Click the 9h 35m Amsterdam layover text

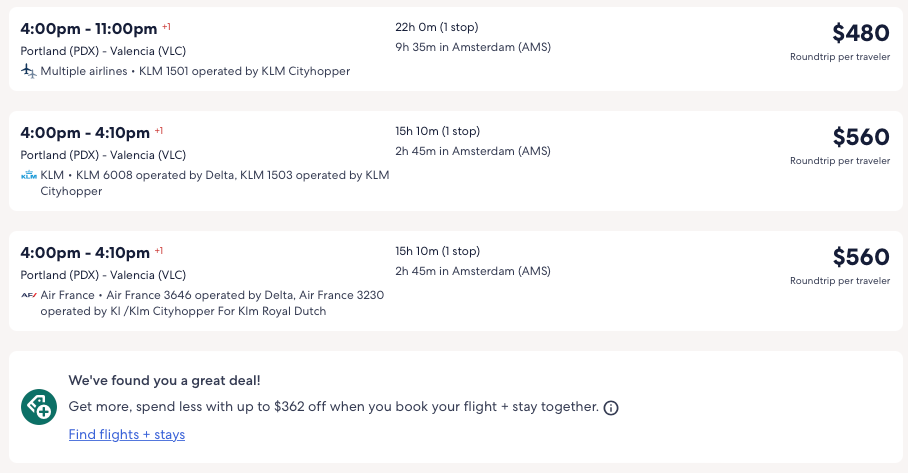[473, 47]
